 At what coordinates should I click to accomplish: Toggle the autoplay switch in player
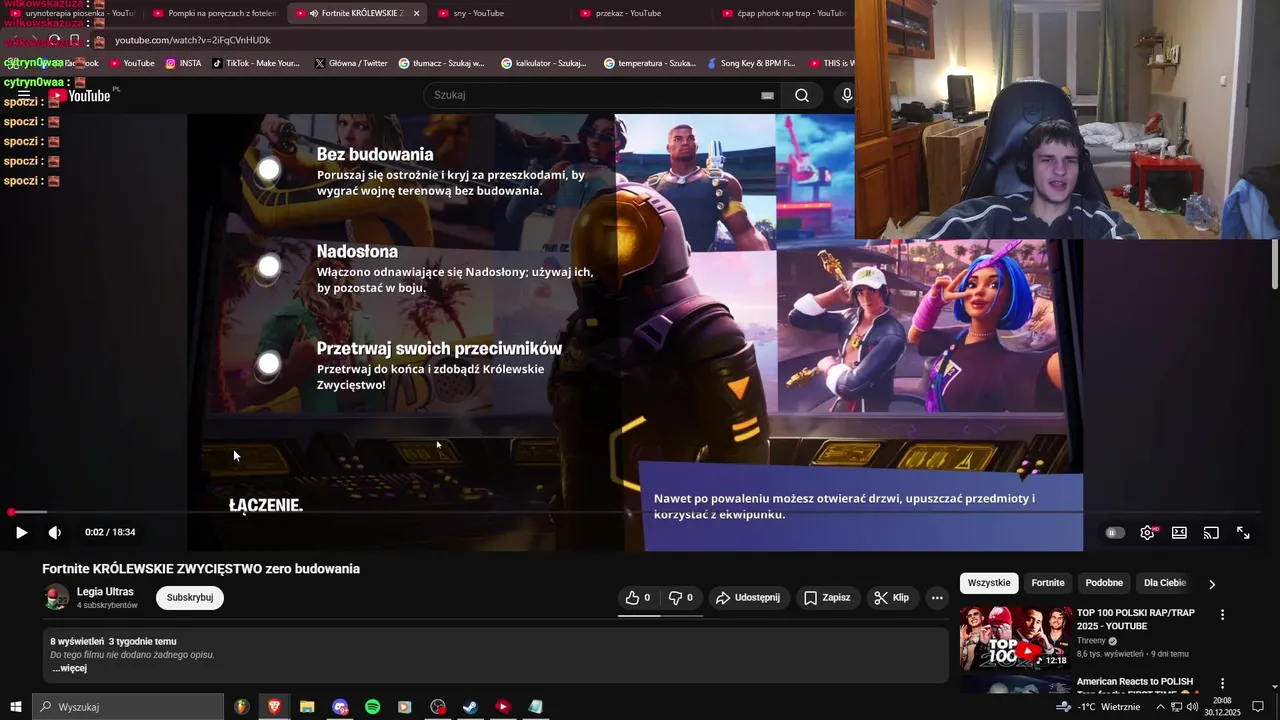pyautogui.click(x=1114, y=533)
